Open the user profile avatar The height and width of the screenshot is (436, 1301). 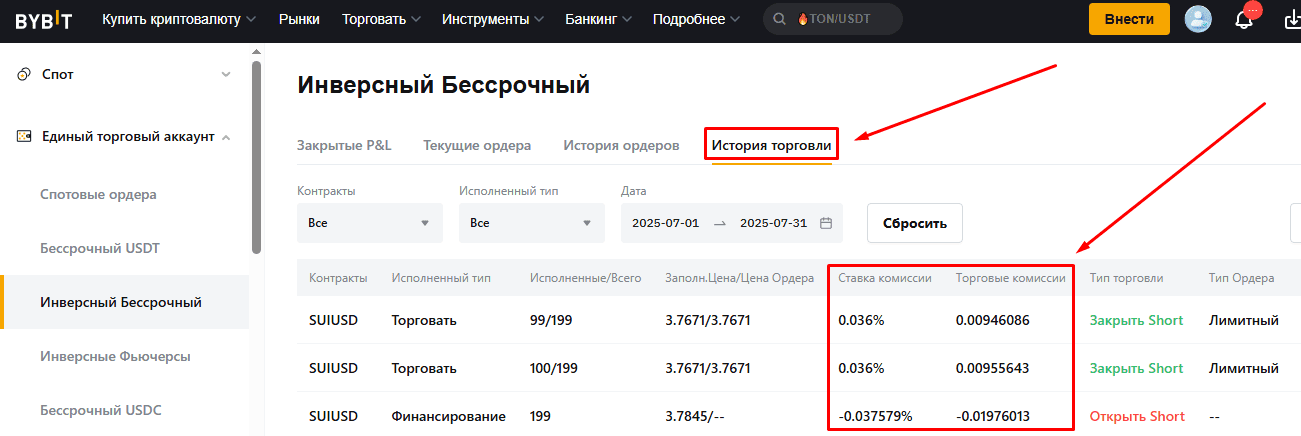click(1198, 19)
